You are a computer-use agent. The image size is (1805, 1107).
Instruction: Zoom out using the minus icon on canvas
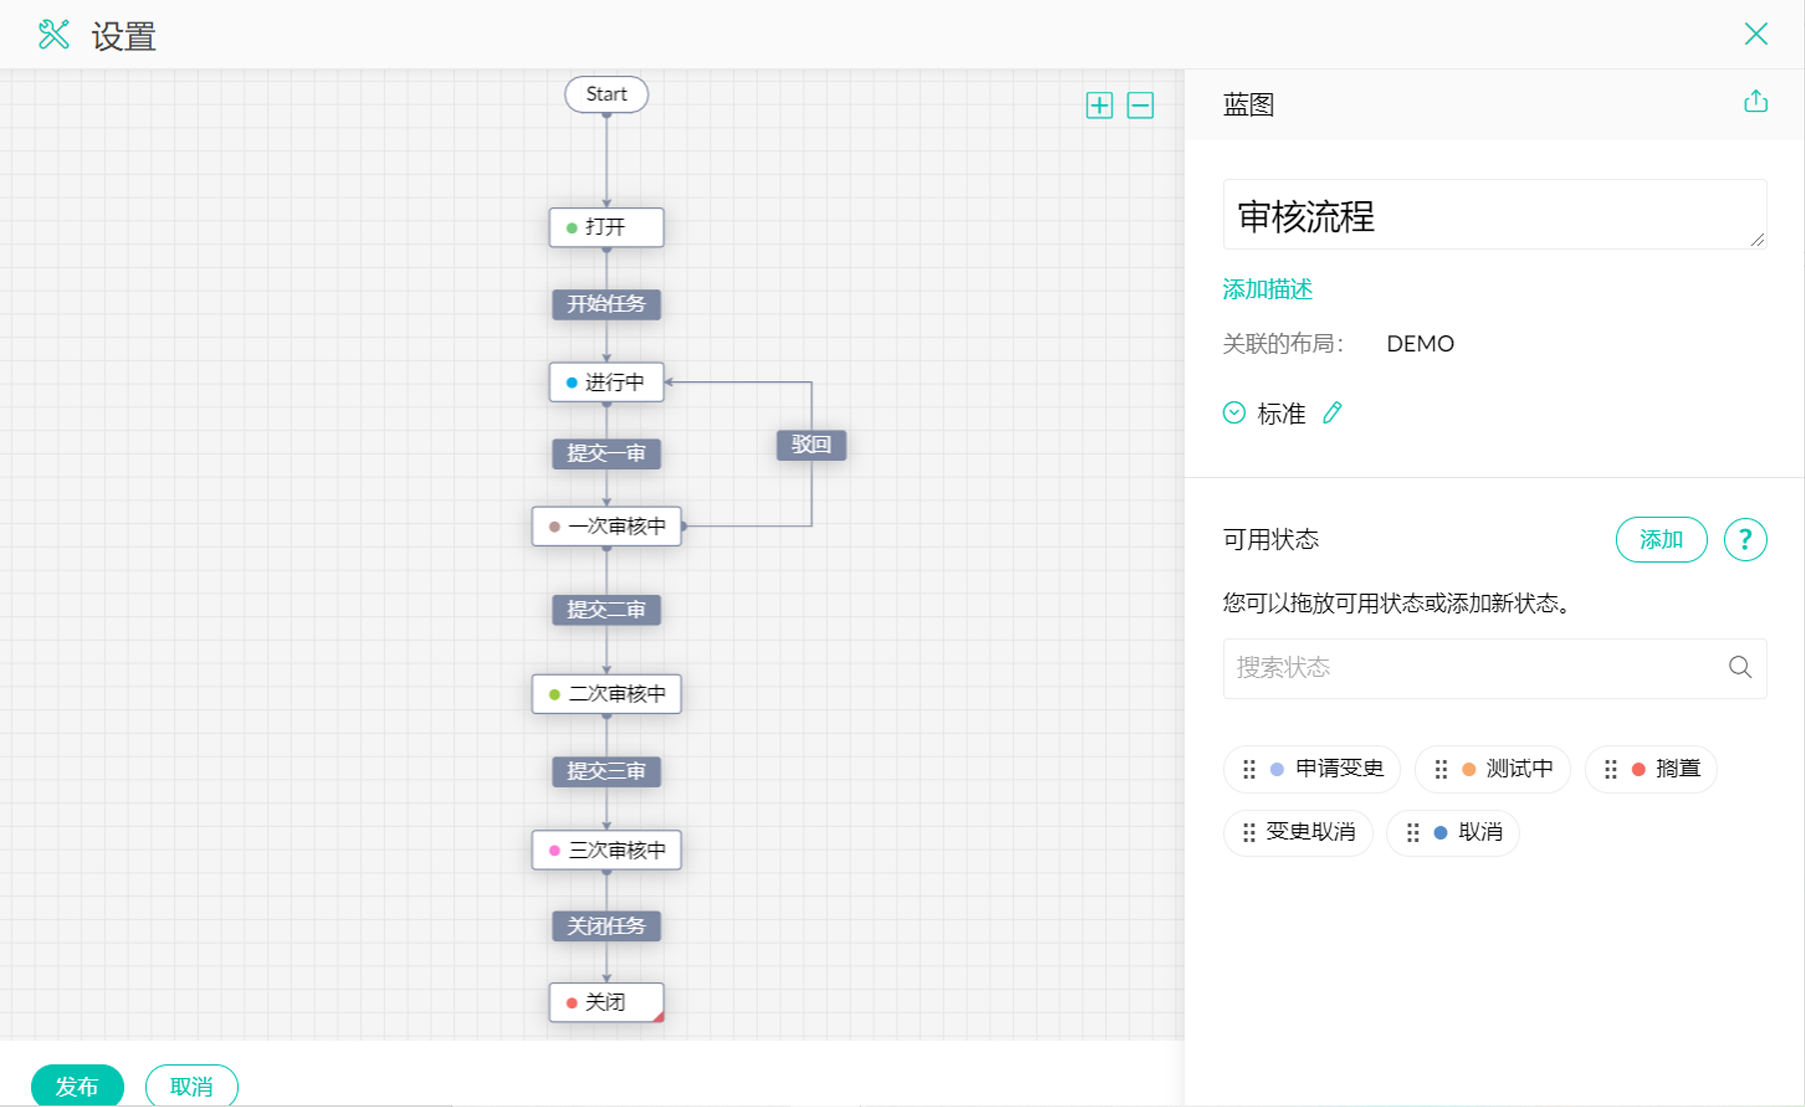click(1140, 105)
